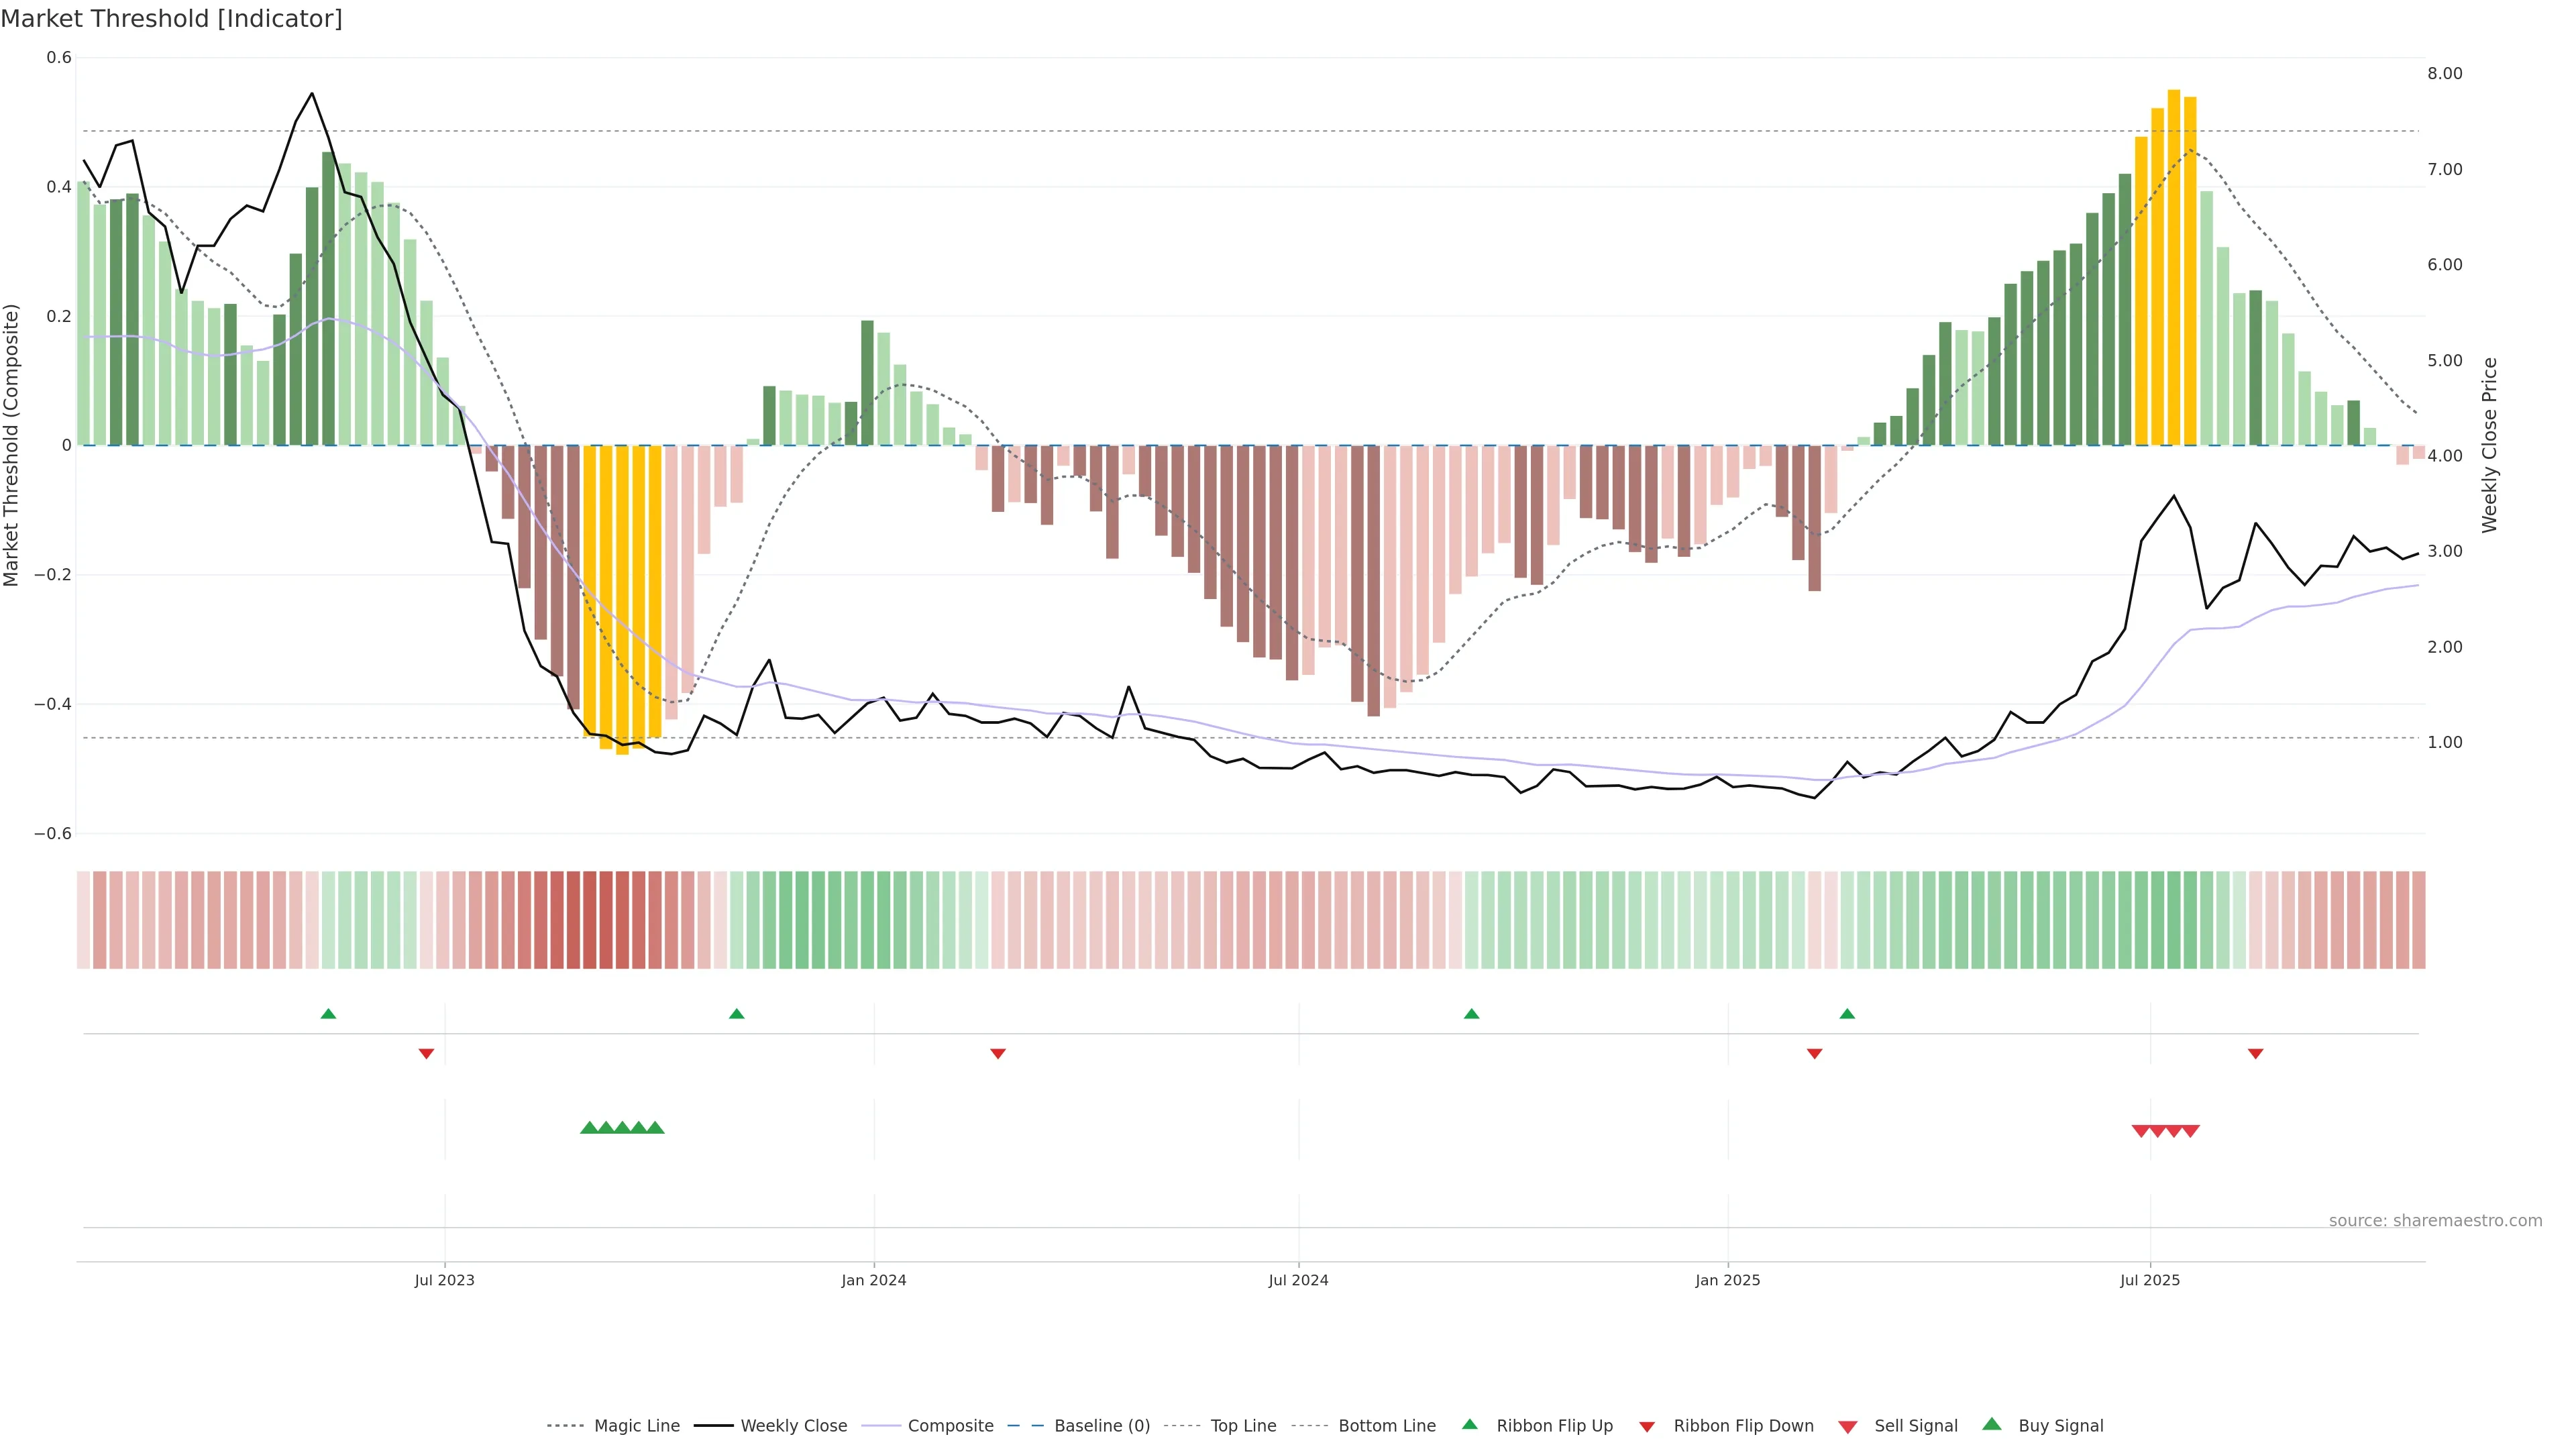Click Ribbon Flip Down legend triangle icon
The height and width of the screenshot is (1449, 2576).
point(1647,1427)
